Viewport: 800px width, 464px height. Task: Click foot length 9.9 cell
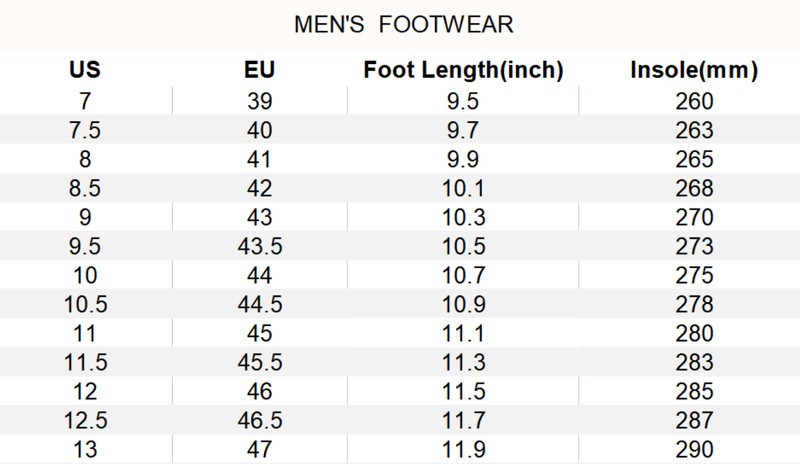pyautogui.click(x=463, y=159)
